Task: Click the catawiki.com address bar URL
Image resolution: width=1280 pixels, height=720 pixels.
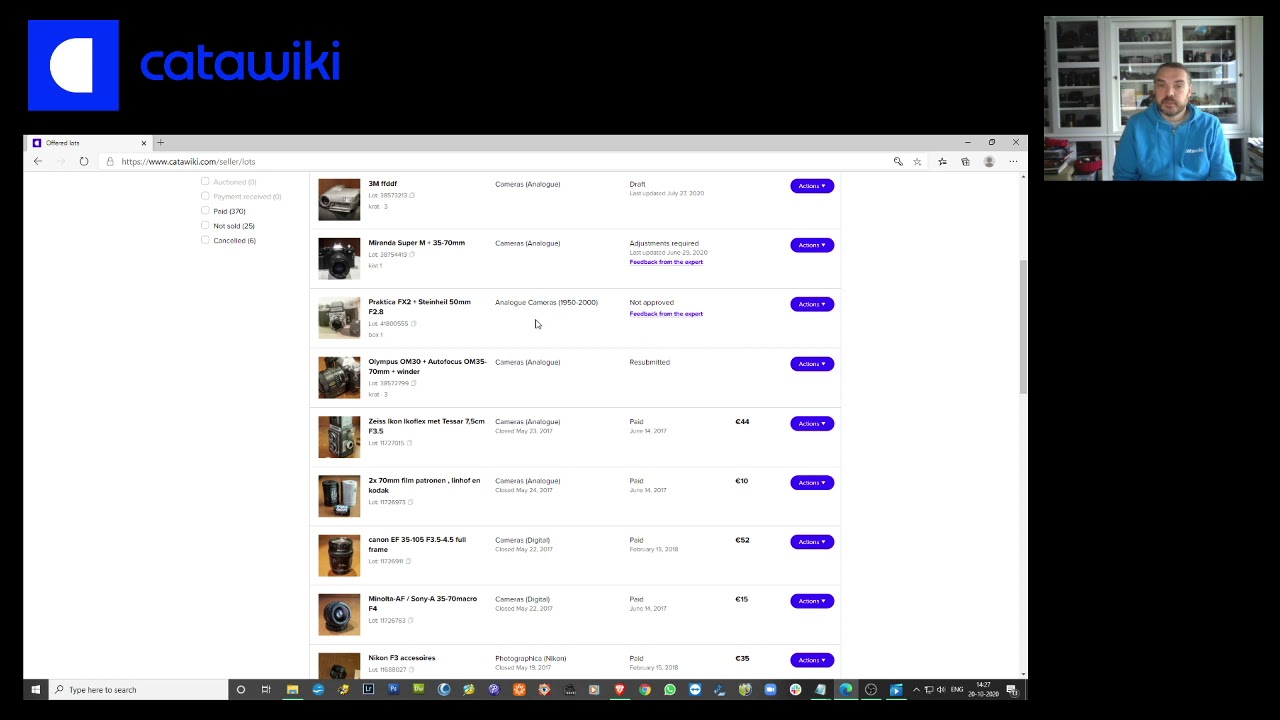Action: [x=188, y=161]
